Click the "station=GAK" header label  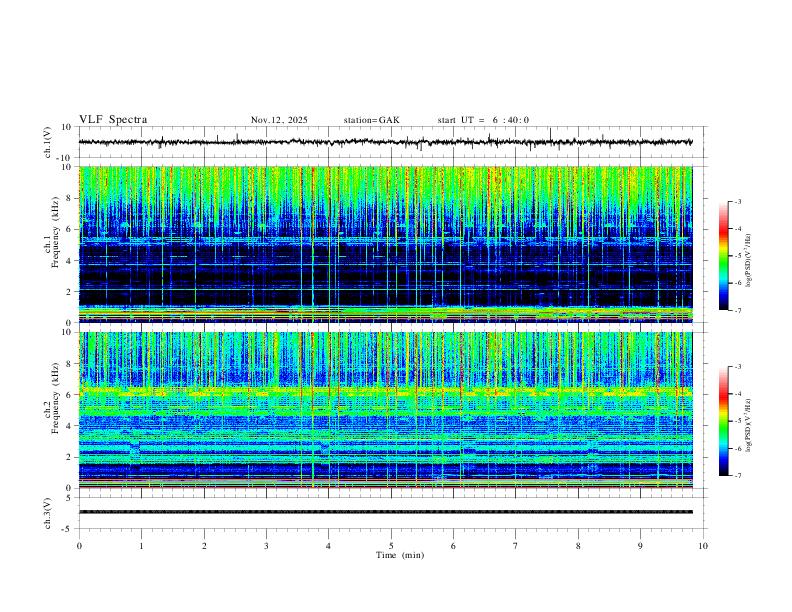coord(371,120)
